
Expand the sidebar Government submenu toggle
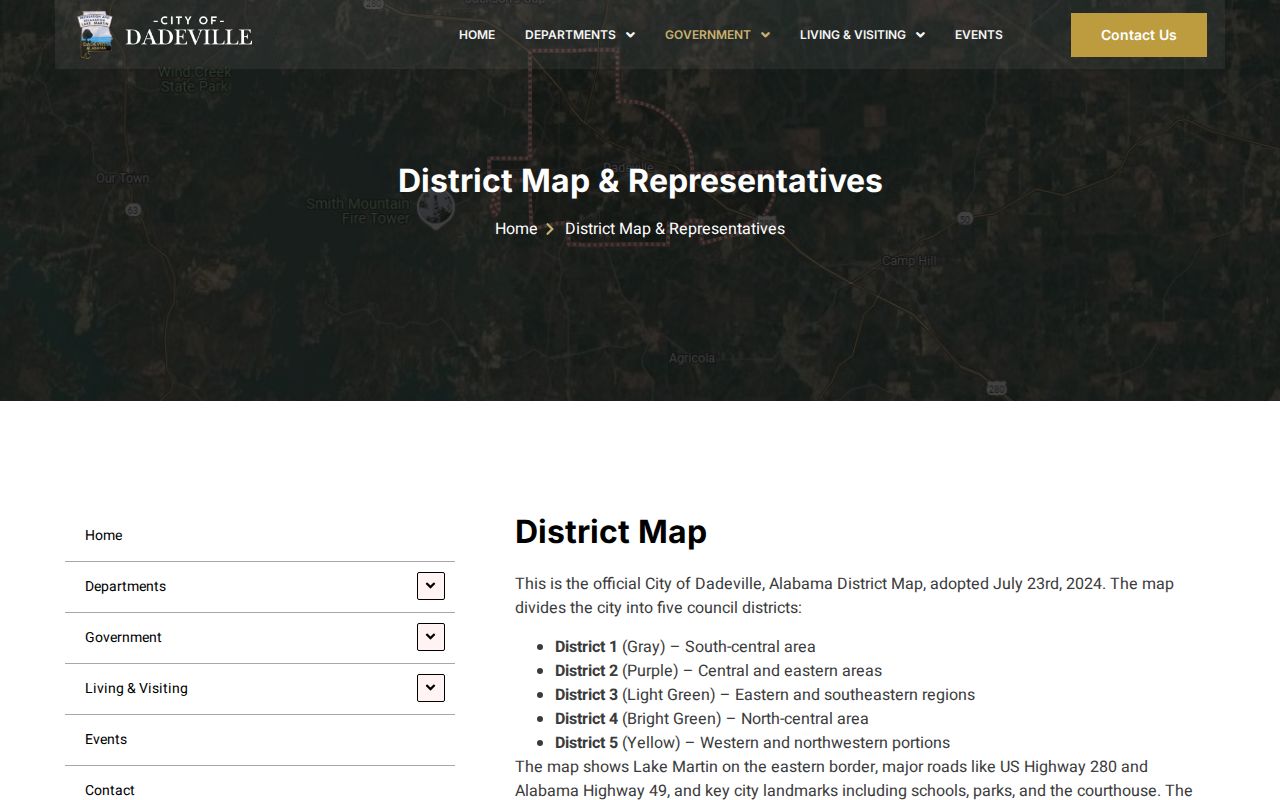click(x=431, y=637)
